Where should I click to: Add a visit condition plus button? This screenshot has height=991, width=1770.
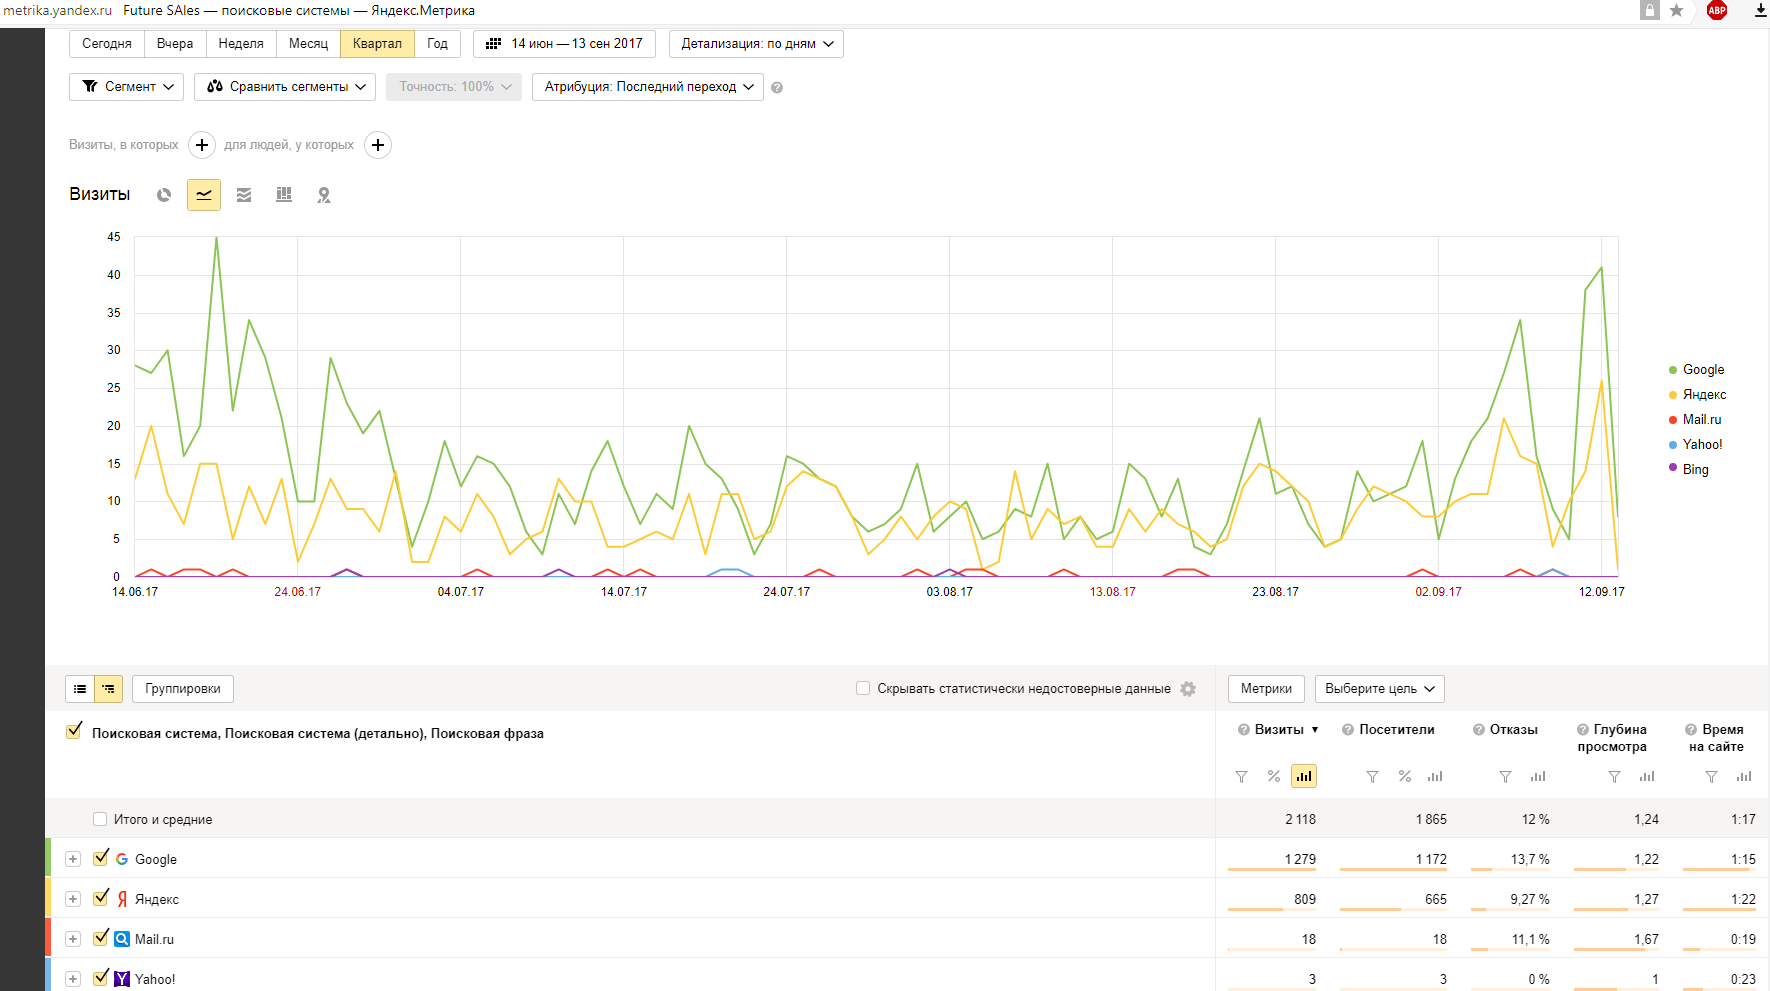(202, 145)
